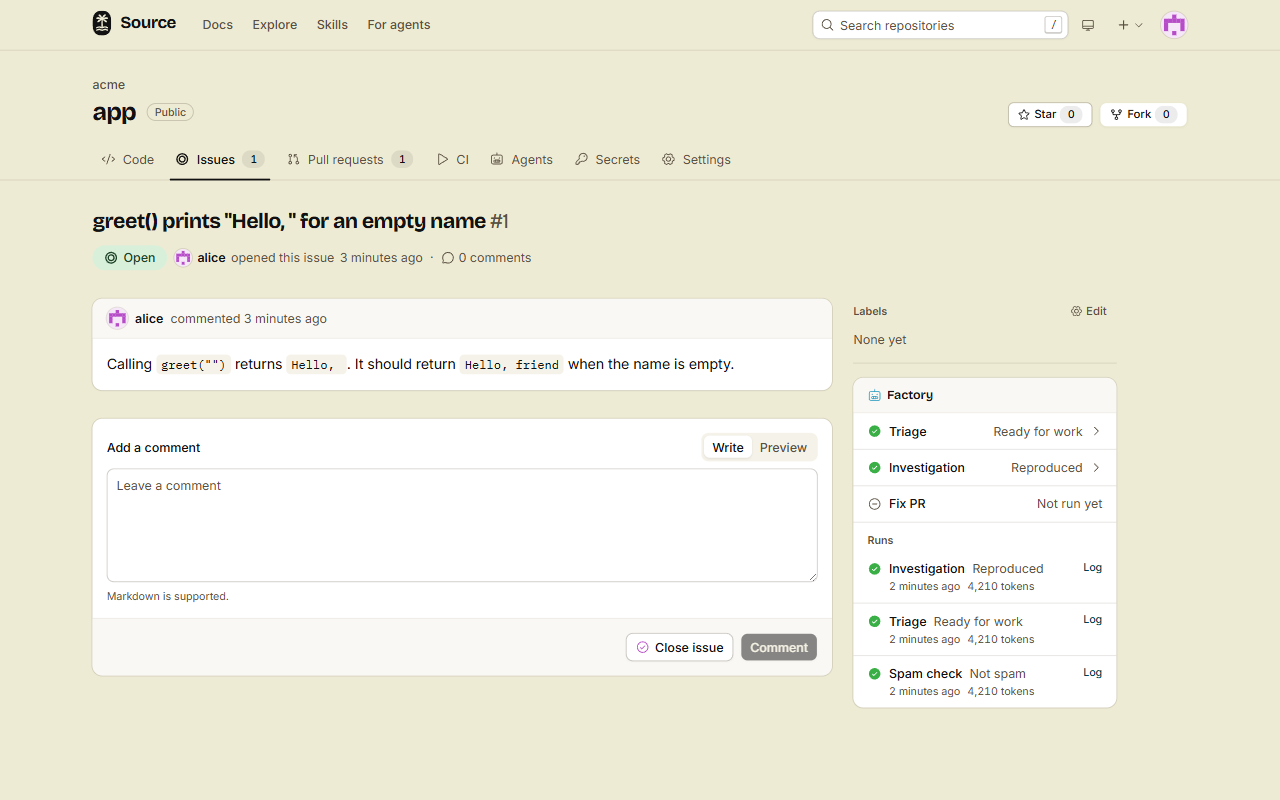Viewport: 1280px width, 800px height.
Task: Select the Issues tab
Action: coord(220,160)
